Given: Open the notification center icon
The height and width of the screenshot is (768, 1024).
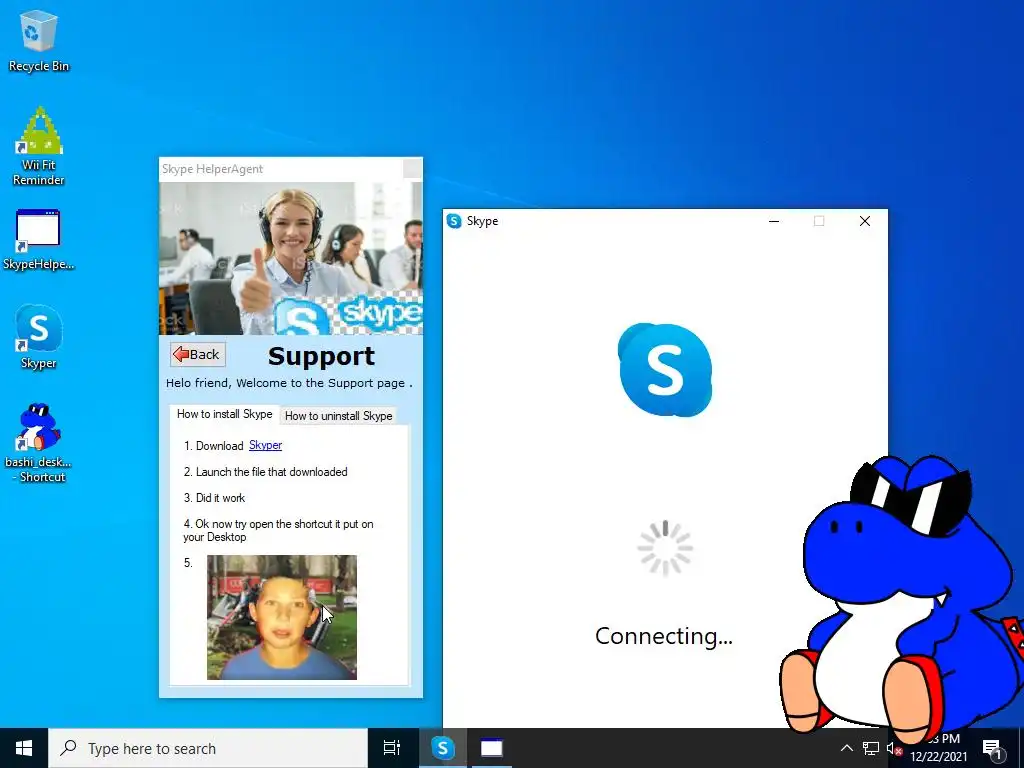Looking at the screenshot, I should [992, 750].
